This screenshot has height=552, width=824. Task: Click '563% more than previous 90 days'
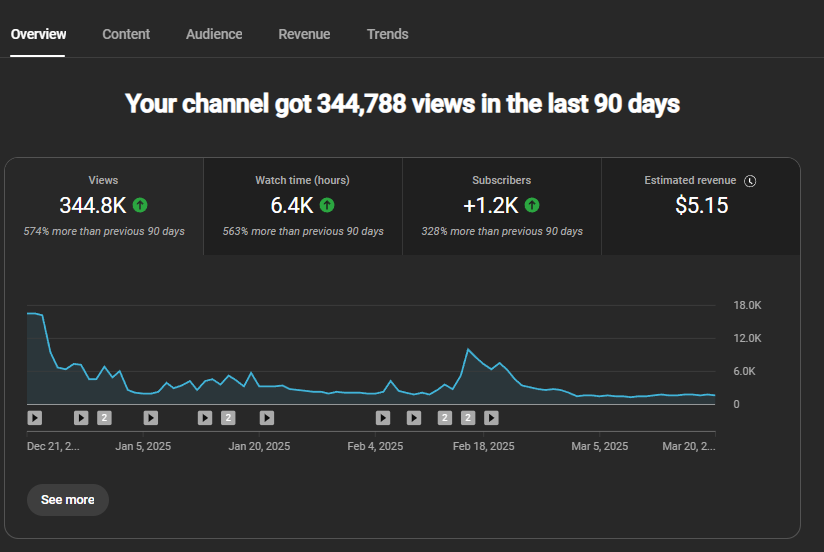(x=303, y=231)
